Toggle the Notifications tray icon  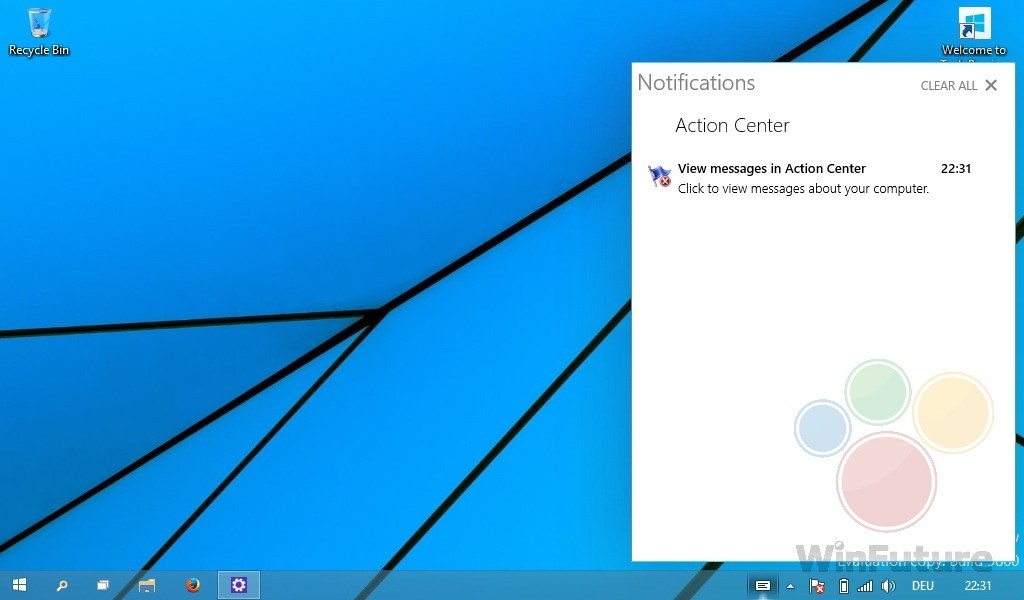tap(763, 586)
